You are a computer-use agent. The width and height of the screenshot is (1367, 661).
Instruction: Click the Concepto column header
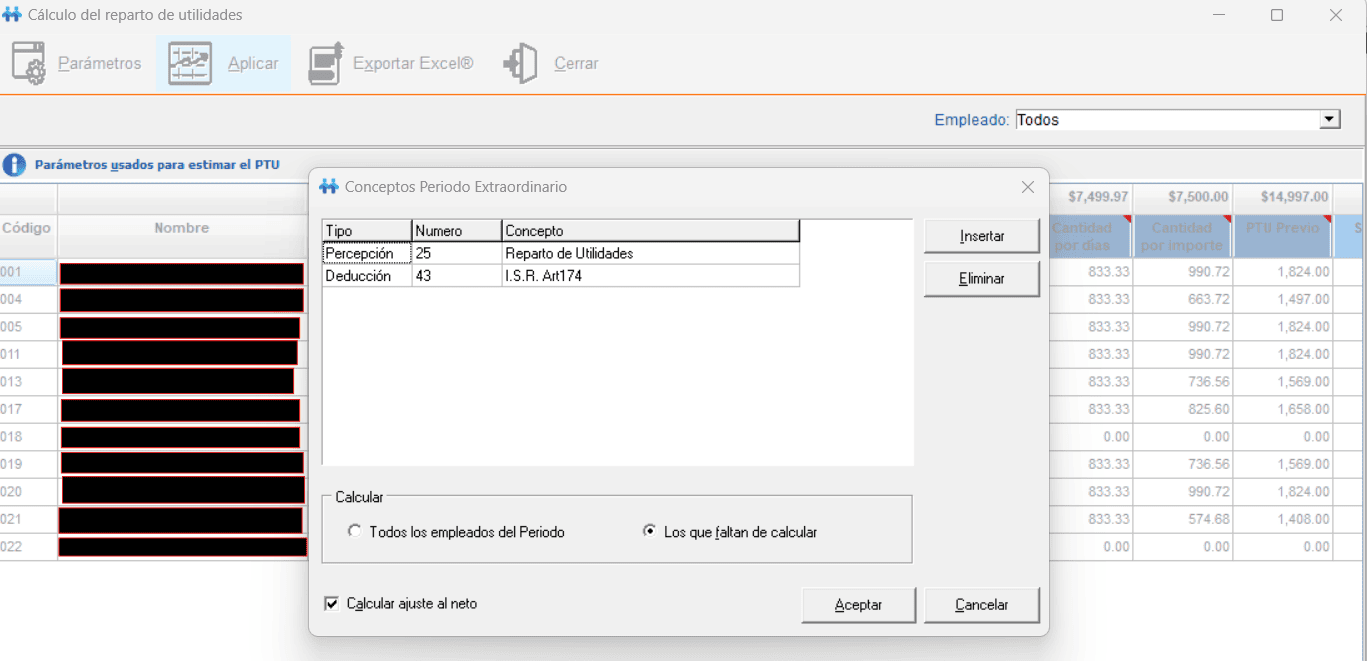point(650,231)
